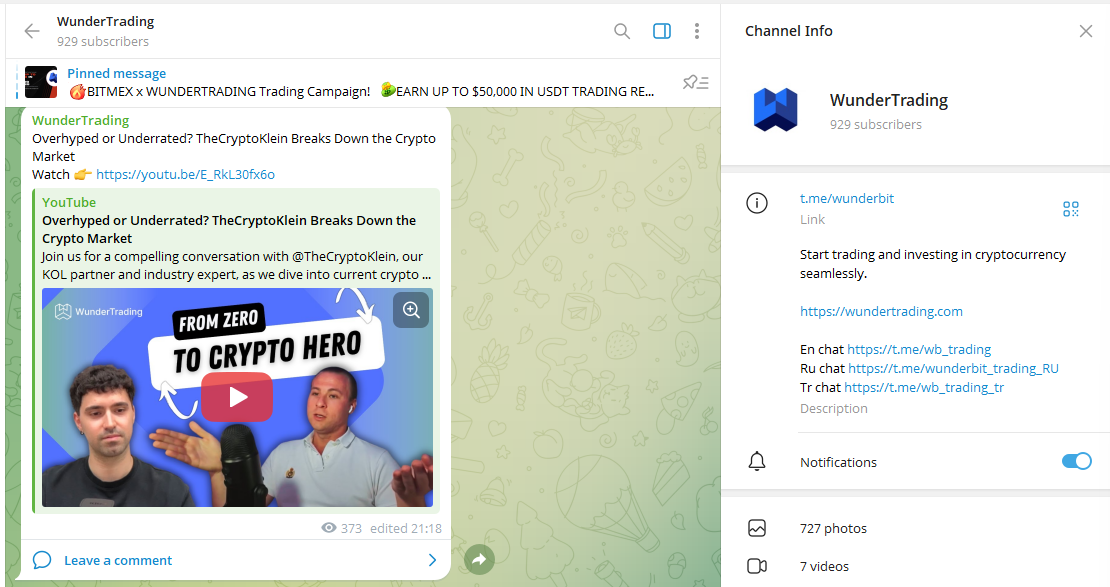Image resolution: width=1110 pixels, height=587 pixels.
Task: Forward the post with share arrow
Action: pos(479,559)
